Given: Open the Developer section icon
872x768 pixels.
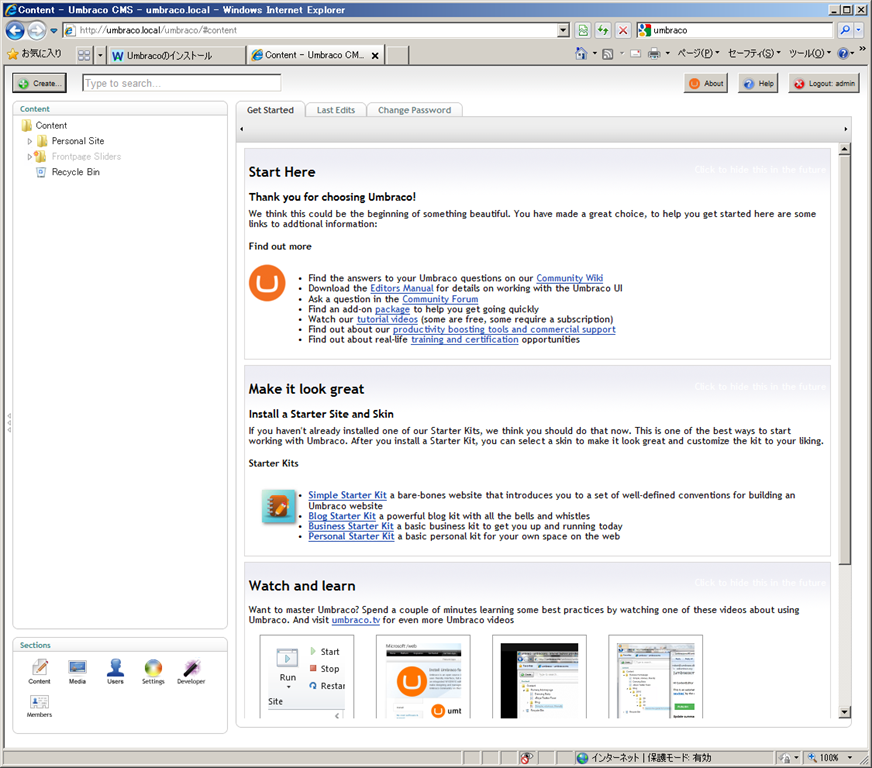Looking at the screenshot, I should (191, 671).
